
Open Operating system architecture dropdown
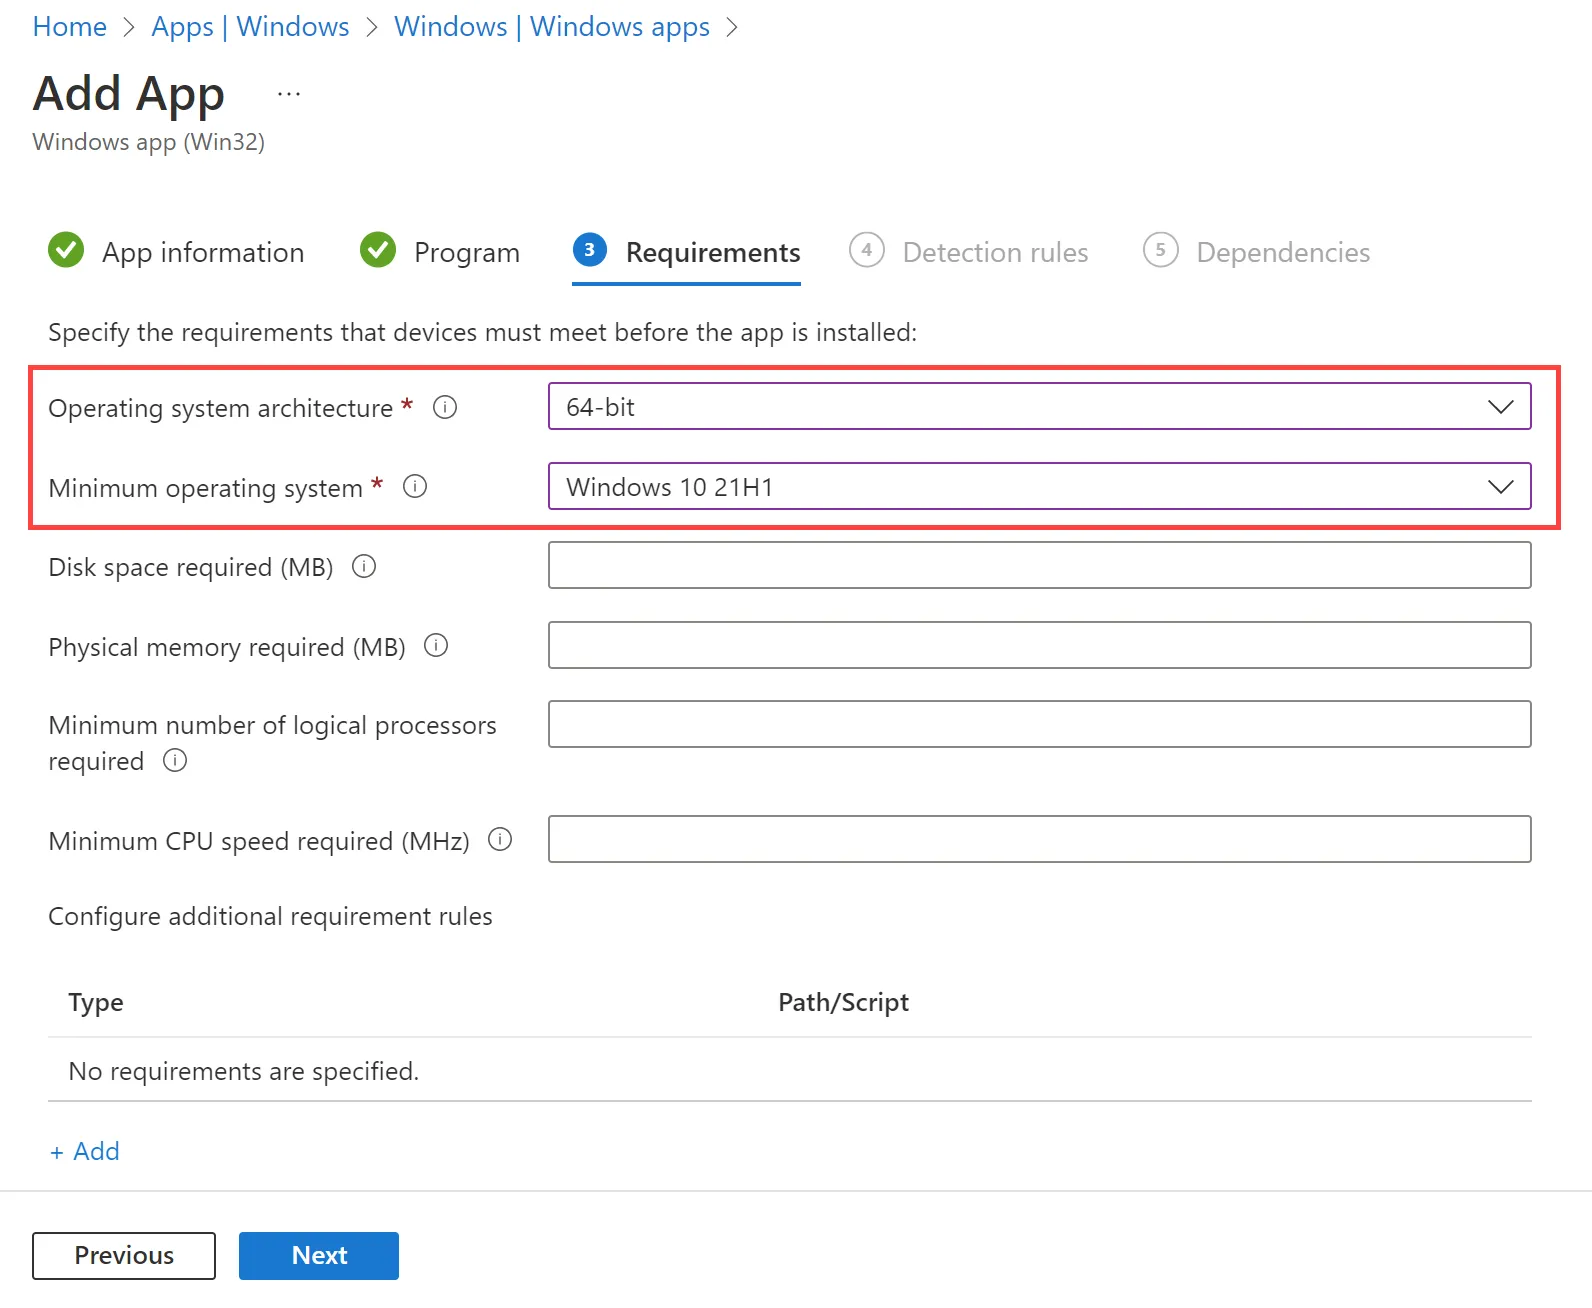[x=1039, y=407]
